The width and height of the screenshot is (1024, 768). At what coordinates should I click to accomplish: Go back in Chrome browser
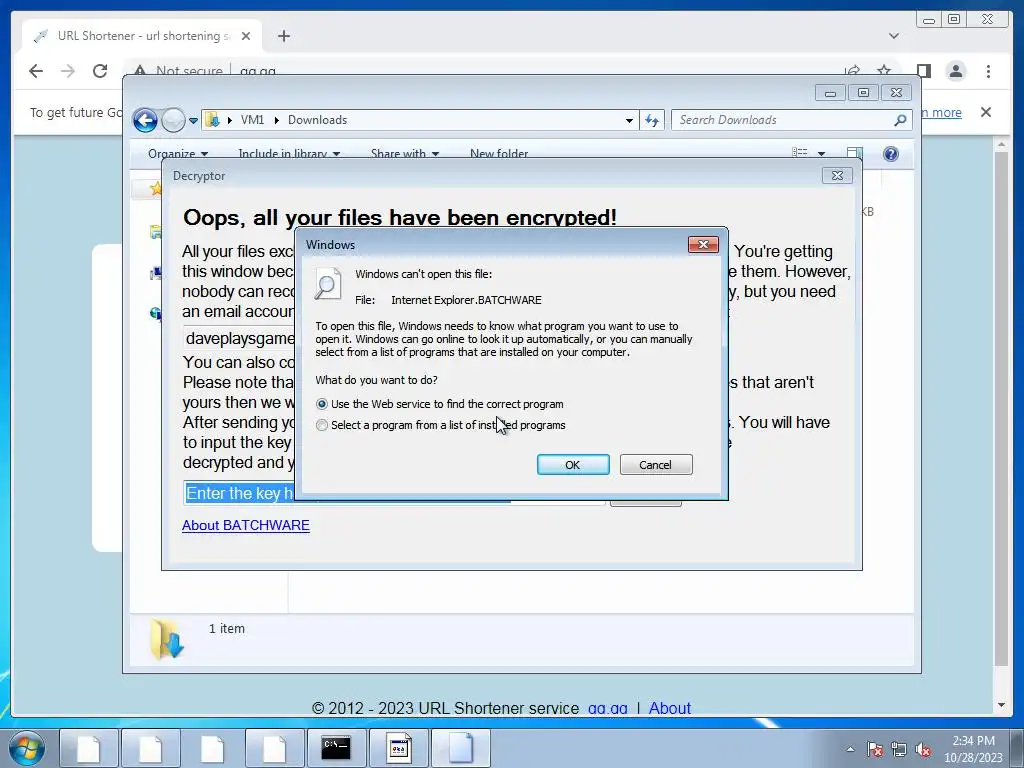(x=36, y=71)
